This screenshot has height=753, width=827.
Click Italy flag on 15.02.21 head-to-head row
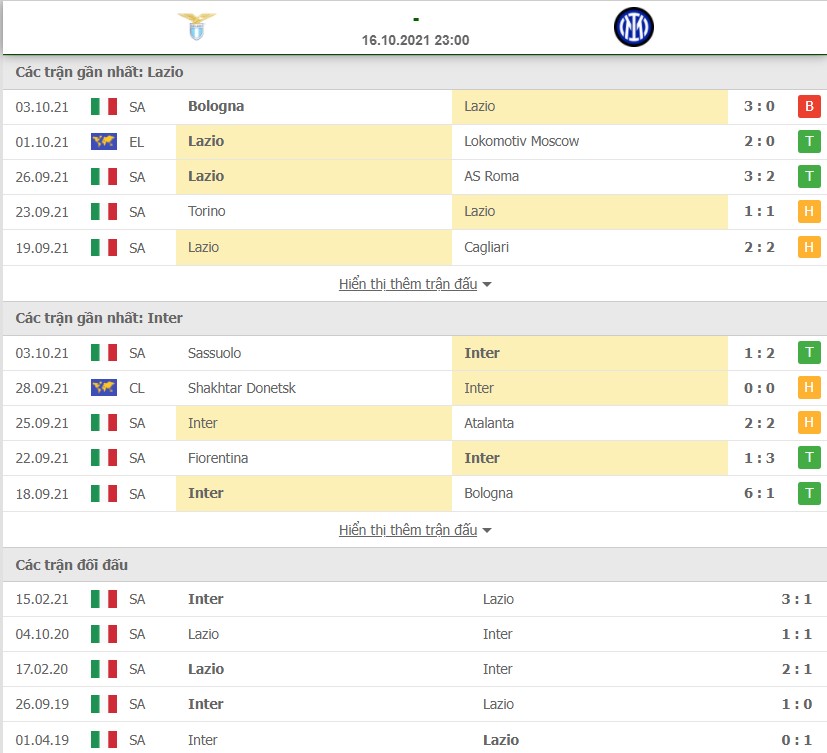click(x=104, y=599)
